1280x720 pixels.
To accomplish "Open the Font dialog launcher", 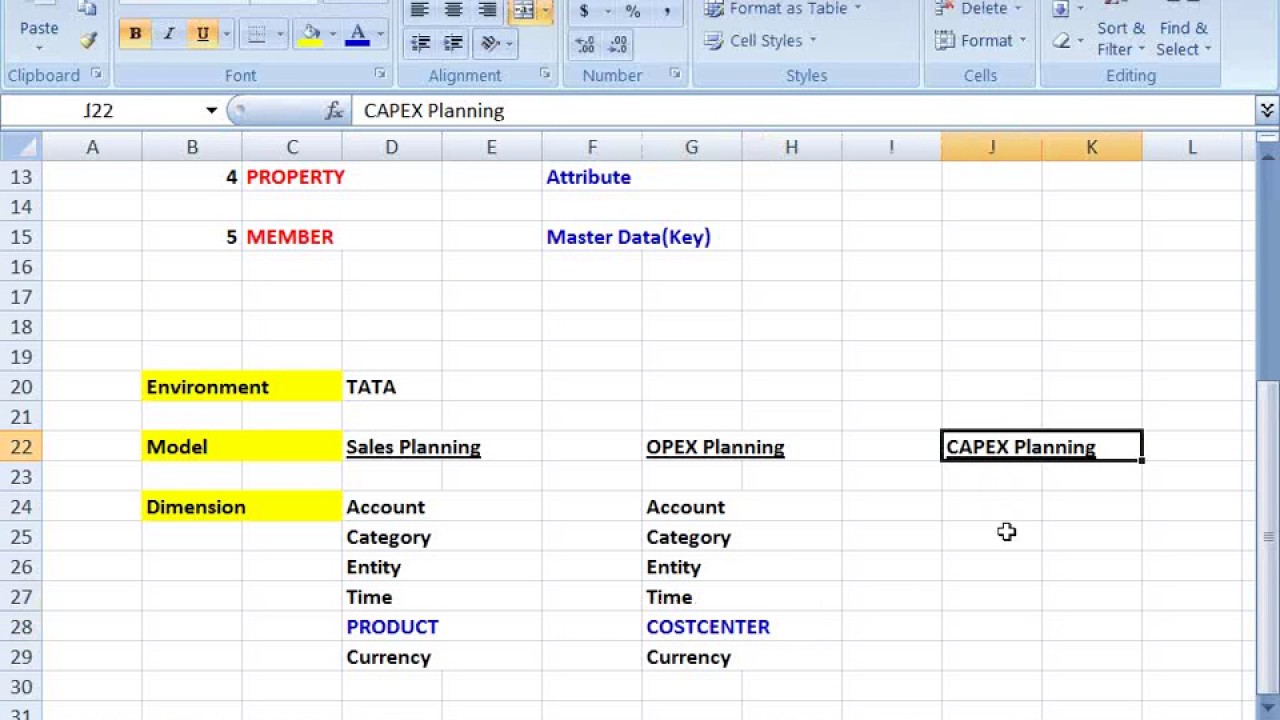I will pos(380,74).
